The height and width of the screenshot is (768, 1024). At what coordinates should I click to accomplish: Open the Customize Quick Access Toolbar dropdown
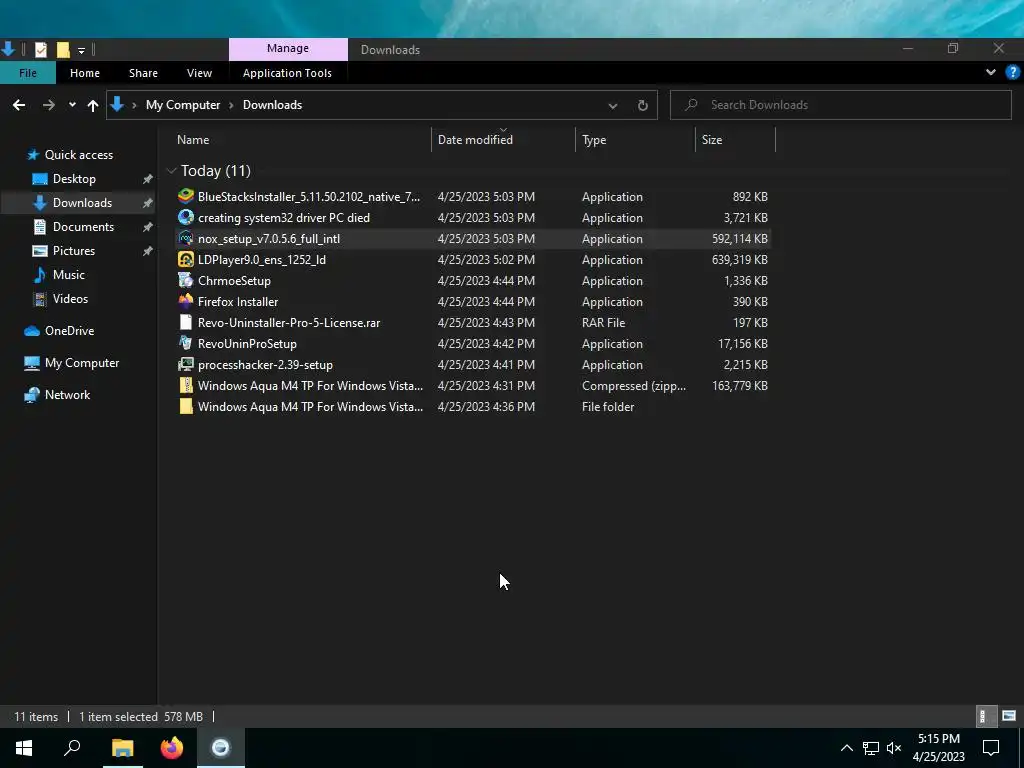click(x=81, y=50)
